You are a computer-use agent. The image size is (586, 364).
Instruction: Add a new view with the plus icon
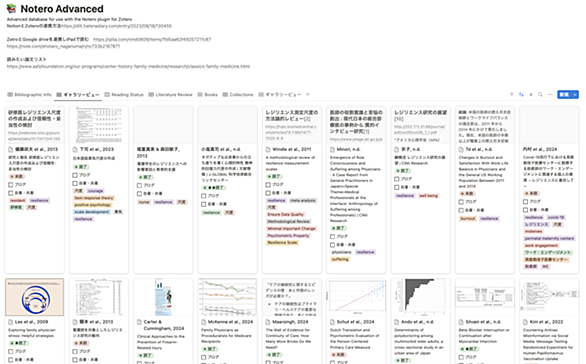point(308,95)
